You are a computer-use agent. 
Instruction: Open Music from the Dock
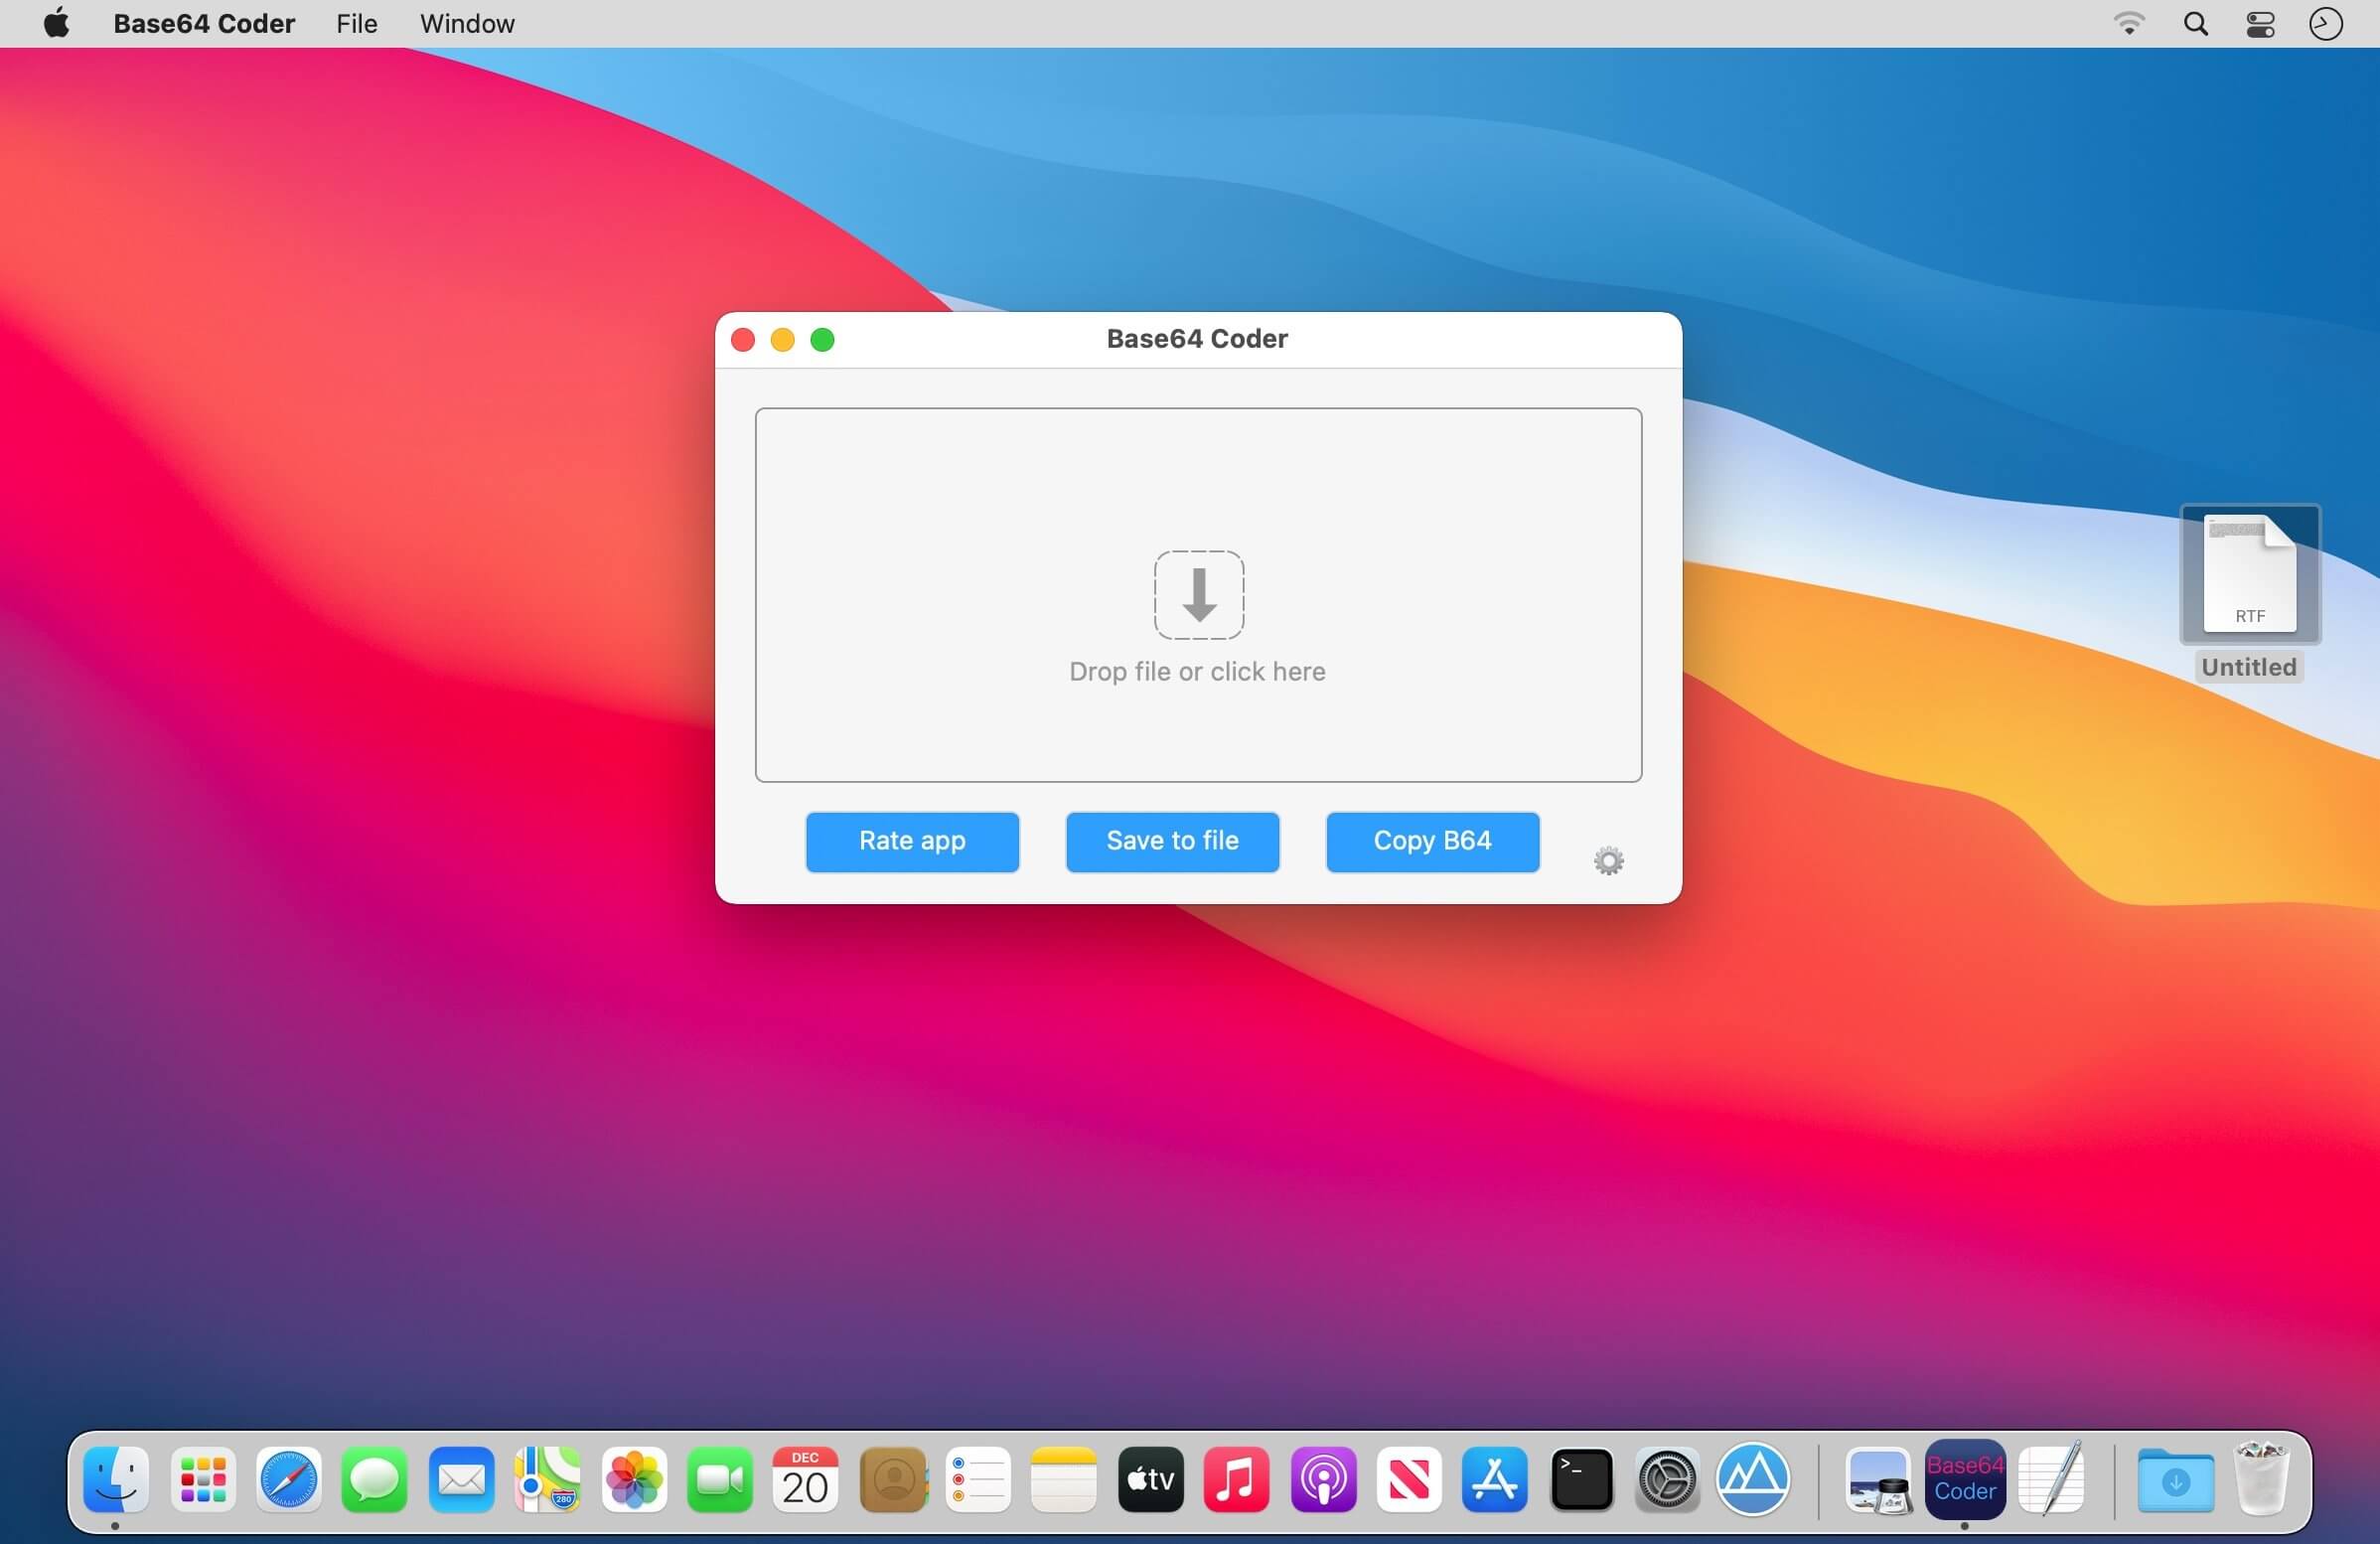[x=1236, y=1478]
